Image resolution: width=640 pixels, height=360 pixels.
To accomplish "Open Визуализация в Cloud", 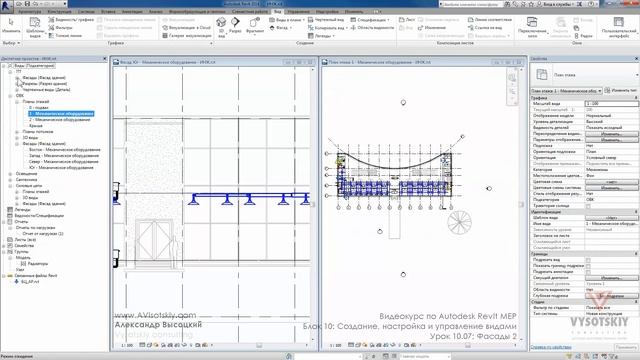I will point(186,28).
